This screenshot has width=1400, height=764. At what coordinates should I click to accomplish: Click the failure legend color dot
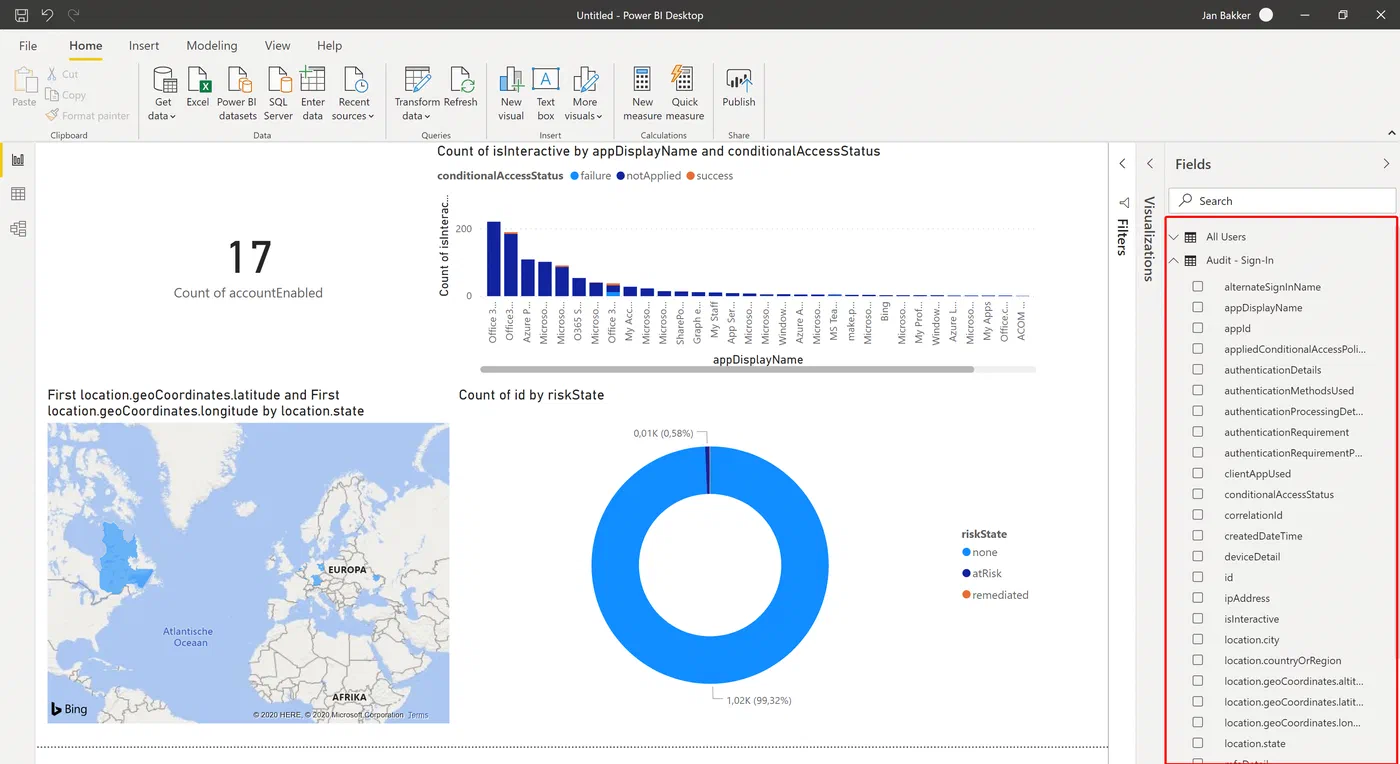(x=574, y=176)
